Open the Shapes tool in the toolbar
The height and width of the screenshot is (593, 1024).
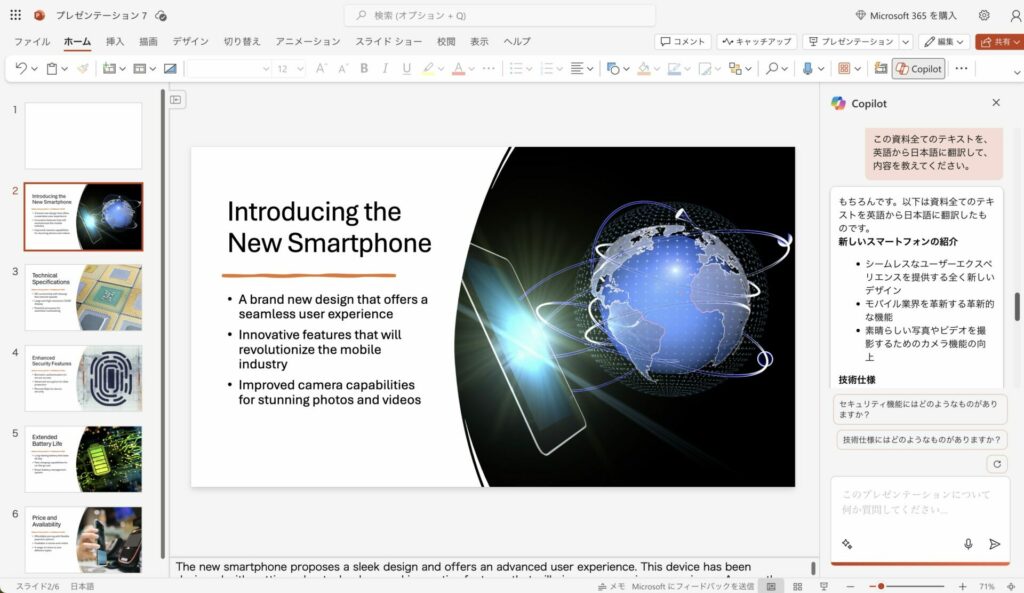click(x=612, y=69)
